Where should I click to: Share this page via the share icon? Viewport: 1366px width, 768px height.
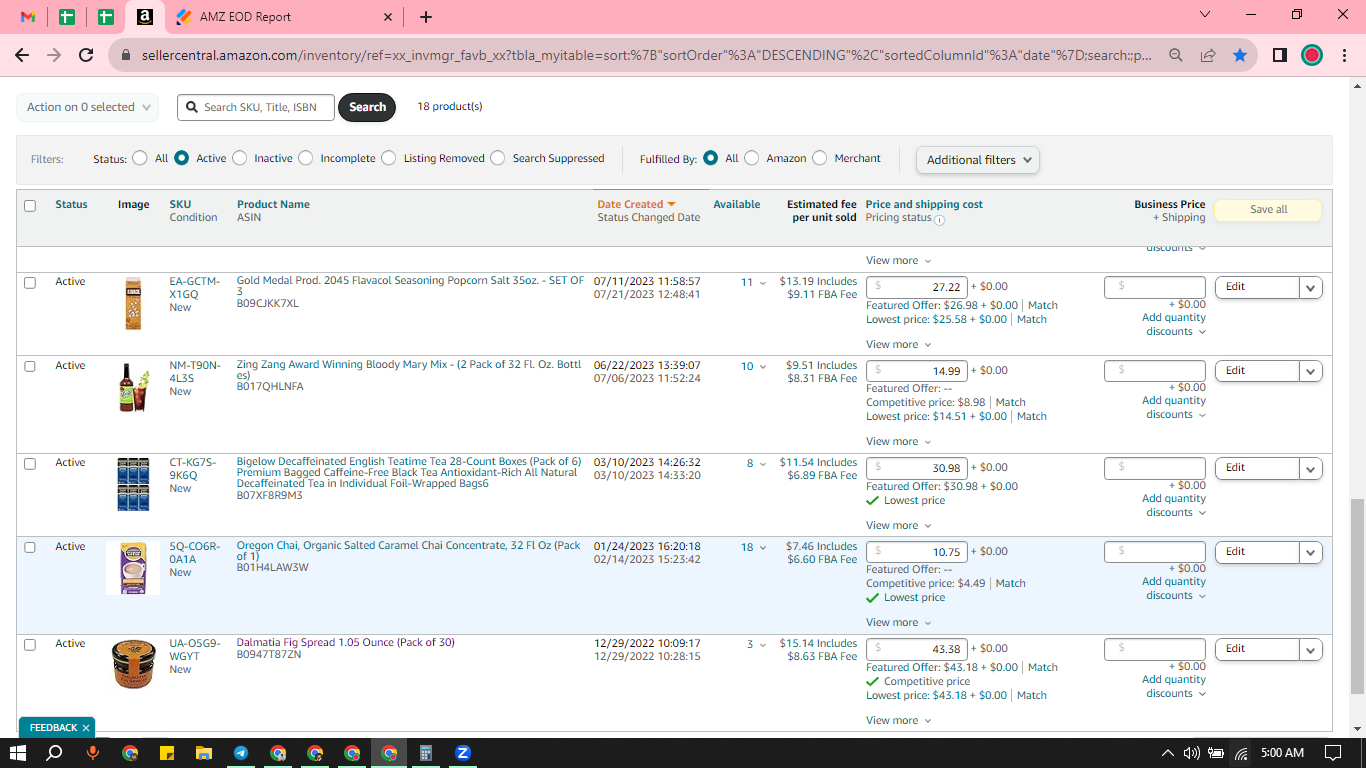pos(1208,55)
